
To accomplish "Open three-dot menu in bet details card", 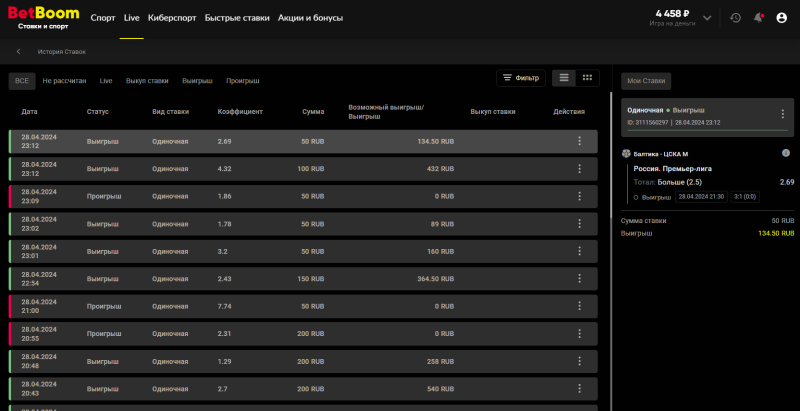I will pyautogui.click(x=782, y=114).
